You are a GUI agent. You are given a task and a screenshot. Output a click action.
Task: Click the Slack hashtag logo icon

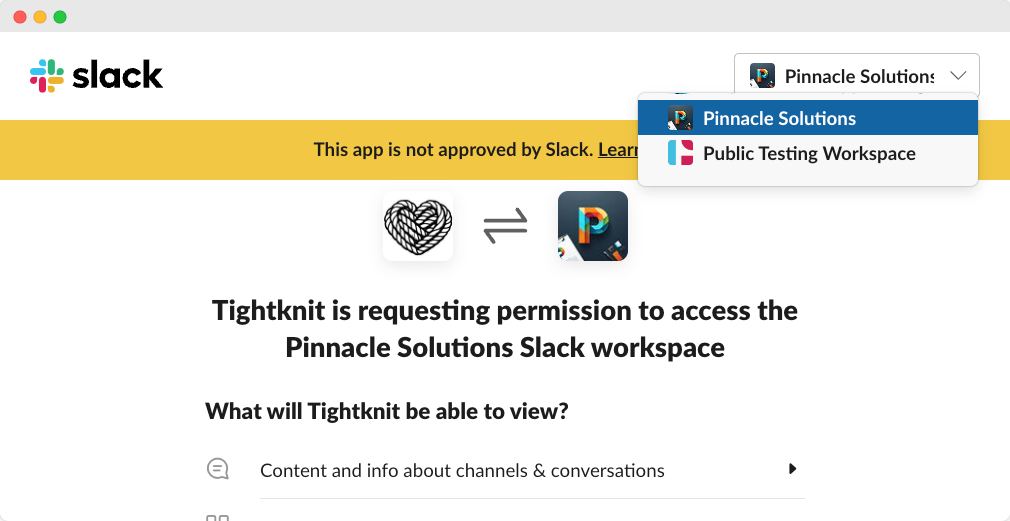click(x=47, y=75)
